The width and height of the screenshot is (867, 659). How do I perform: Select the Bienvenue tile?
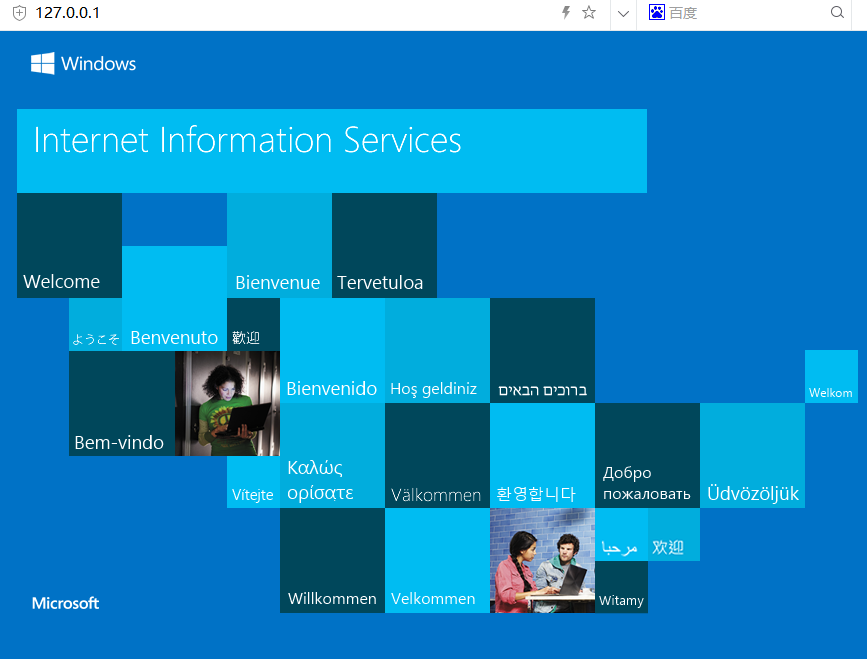279,246
